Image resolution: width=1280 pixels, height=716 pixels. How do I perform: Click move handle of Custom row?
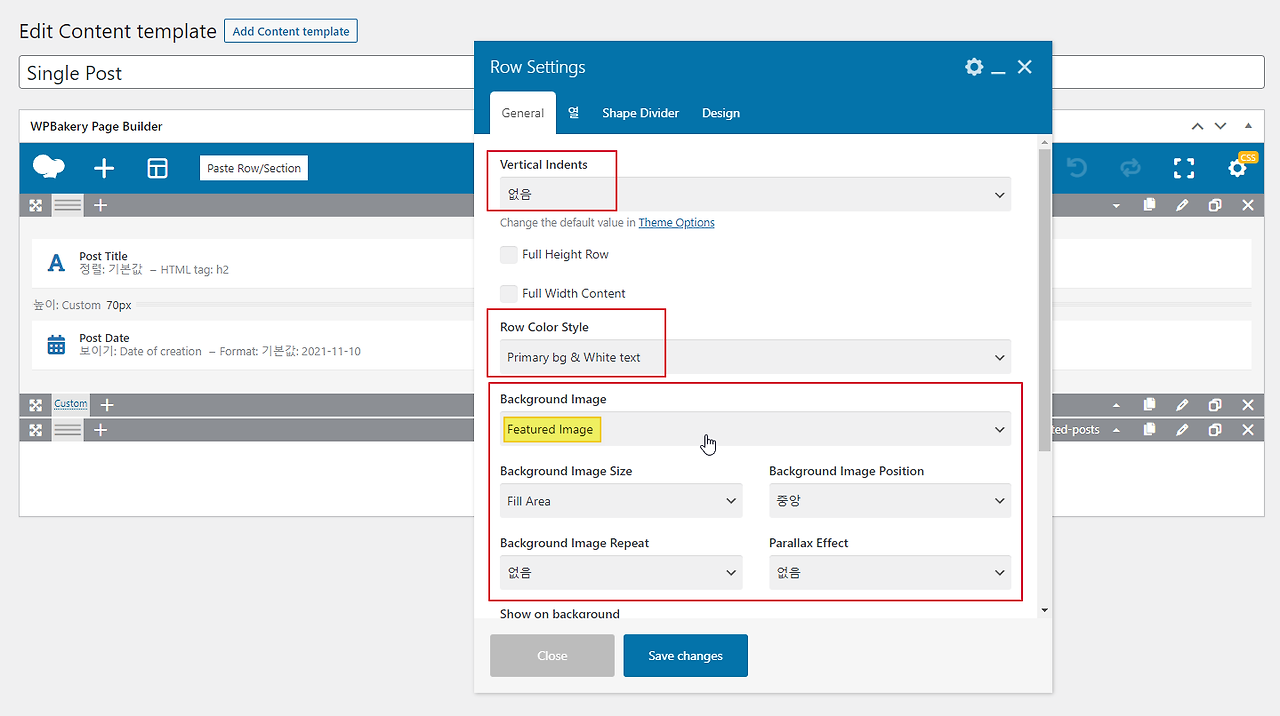[x=36, y=405]
